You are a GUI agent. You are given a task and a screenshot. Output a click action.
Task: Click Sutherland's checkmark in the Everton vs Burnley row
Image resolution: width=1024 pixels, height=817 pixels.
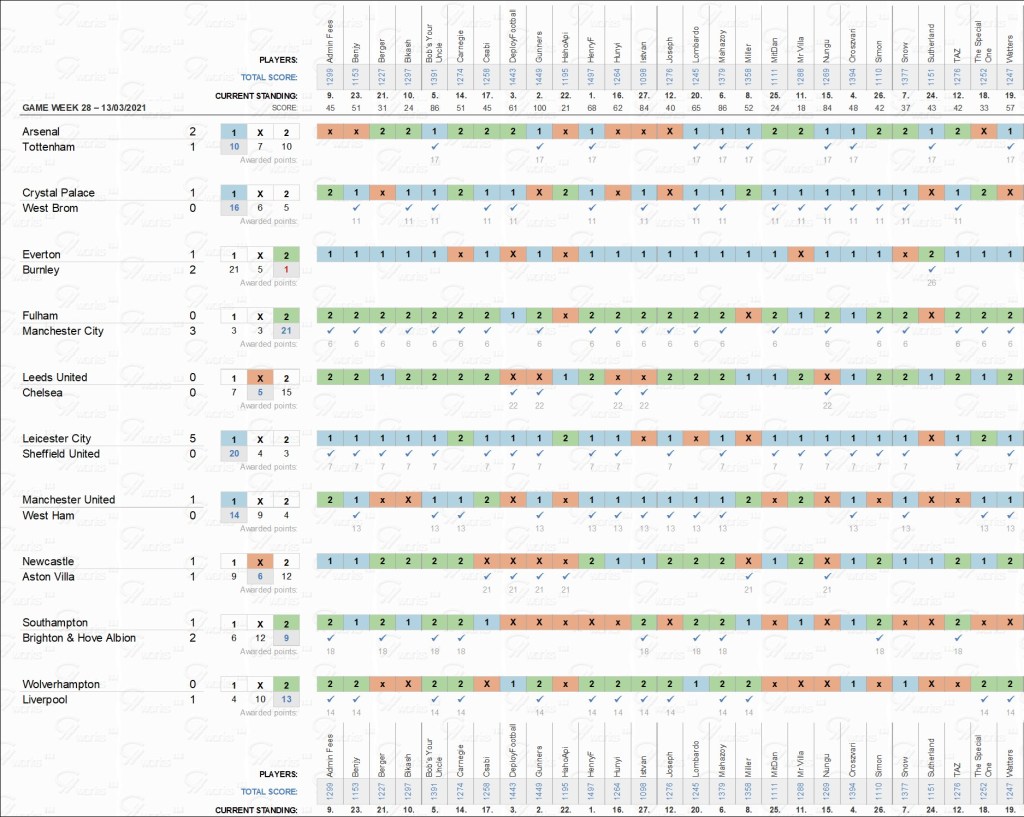click(931, 270)
